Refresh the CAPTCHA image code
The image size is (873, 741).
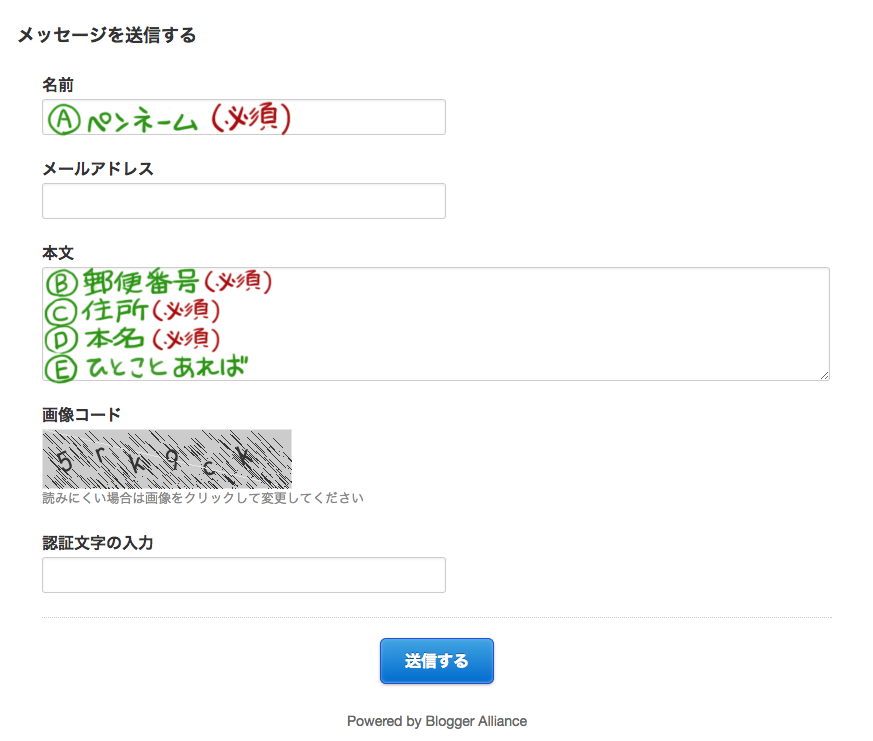(166, 459)
